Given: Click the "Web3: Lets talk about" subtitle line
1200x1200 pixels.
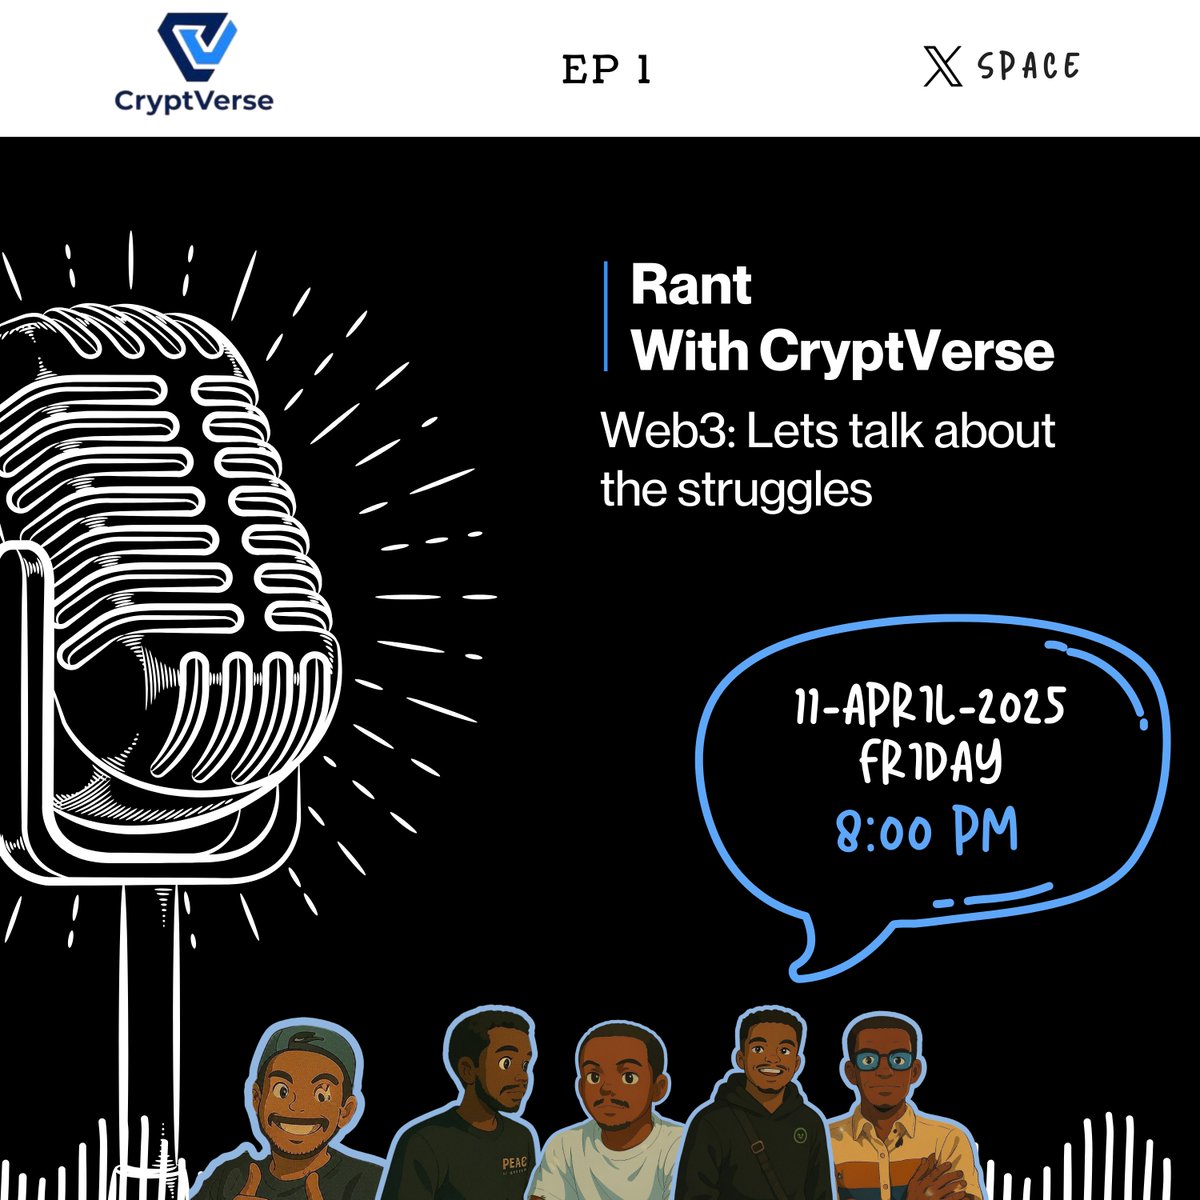Looking at the screenshot, I should 828,431.
